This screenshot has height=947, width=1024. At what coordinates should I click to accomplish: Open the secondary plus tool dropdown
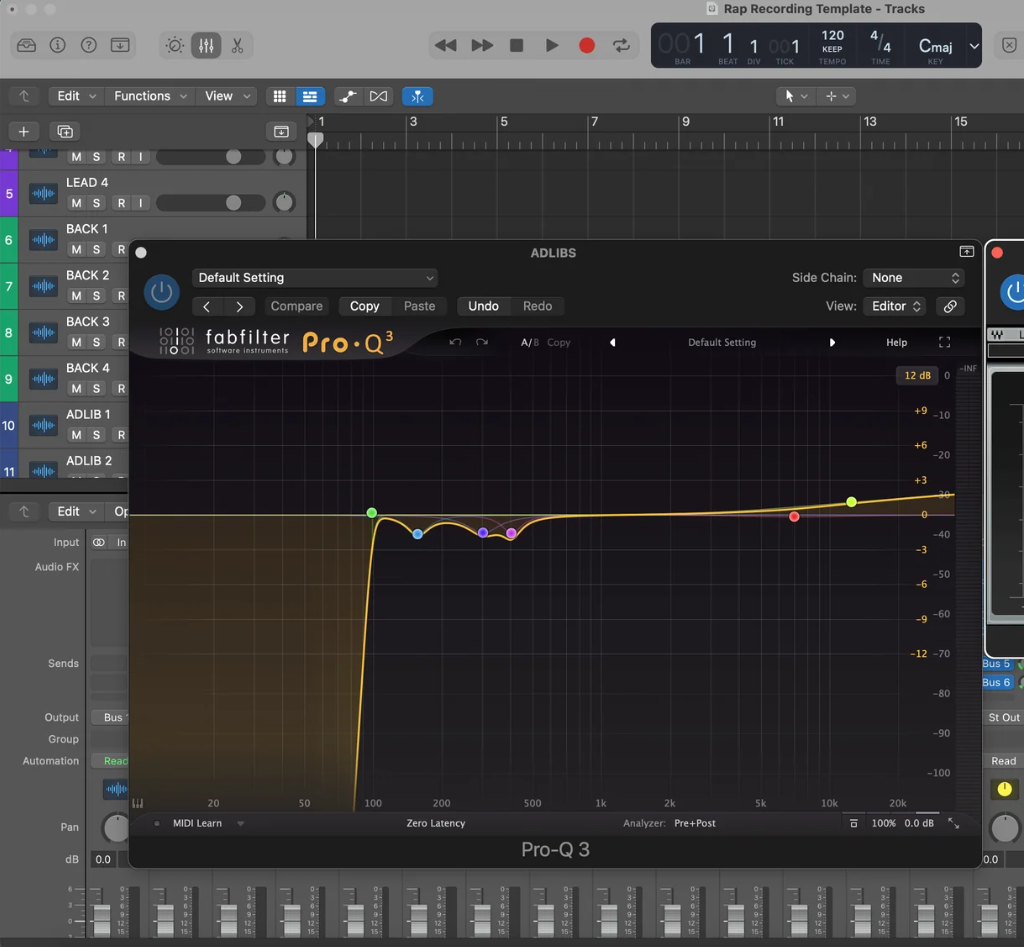point(837,96)
